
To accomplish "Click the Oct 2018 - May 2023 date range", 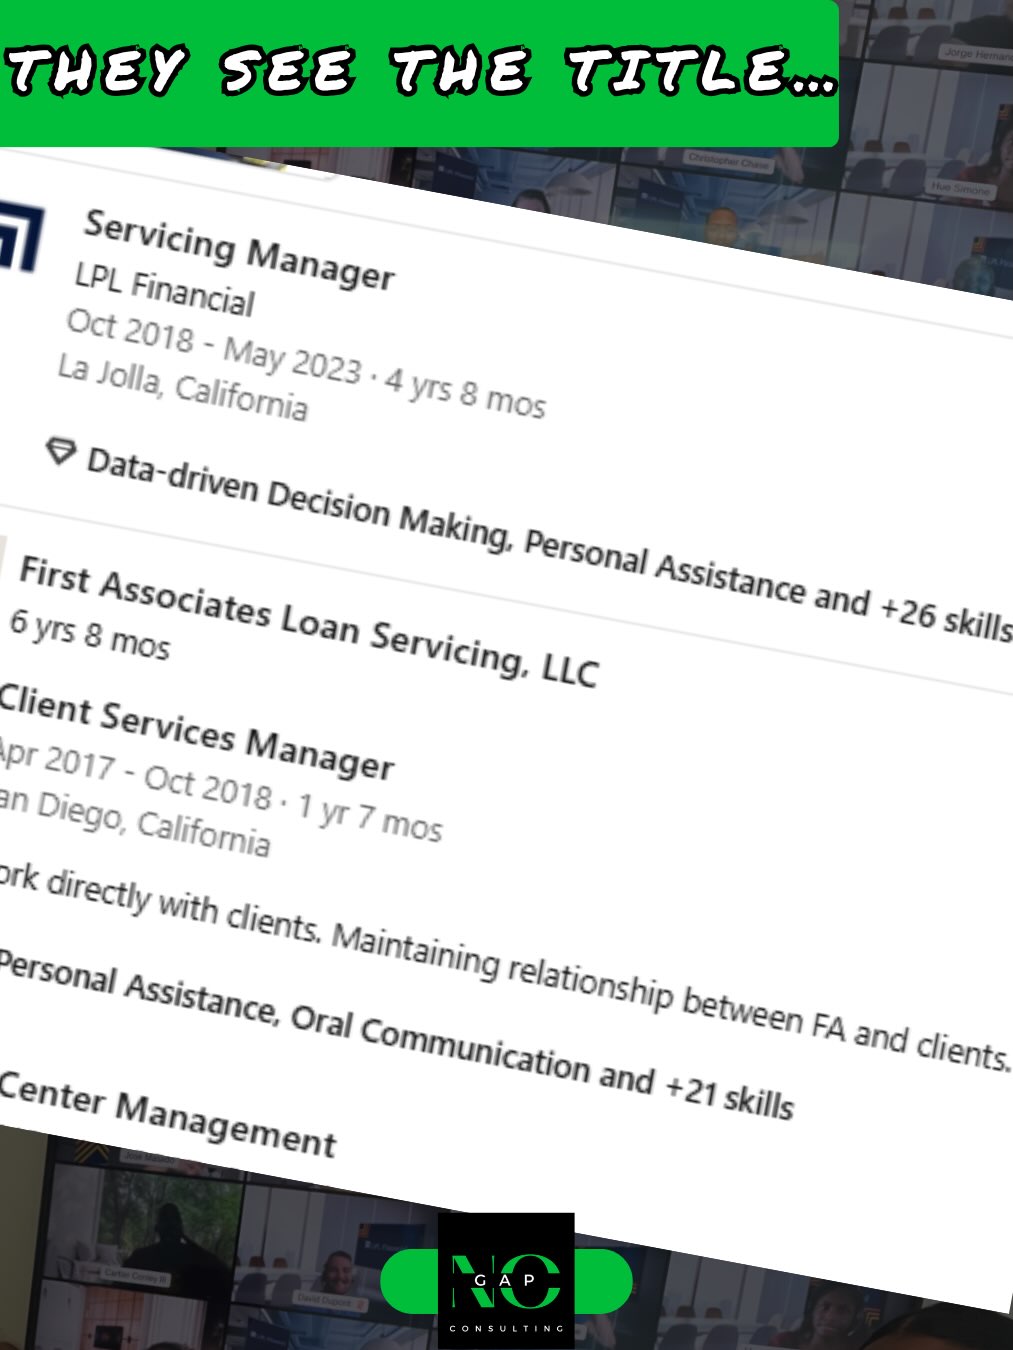I will tap(212, 345).
